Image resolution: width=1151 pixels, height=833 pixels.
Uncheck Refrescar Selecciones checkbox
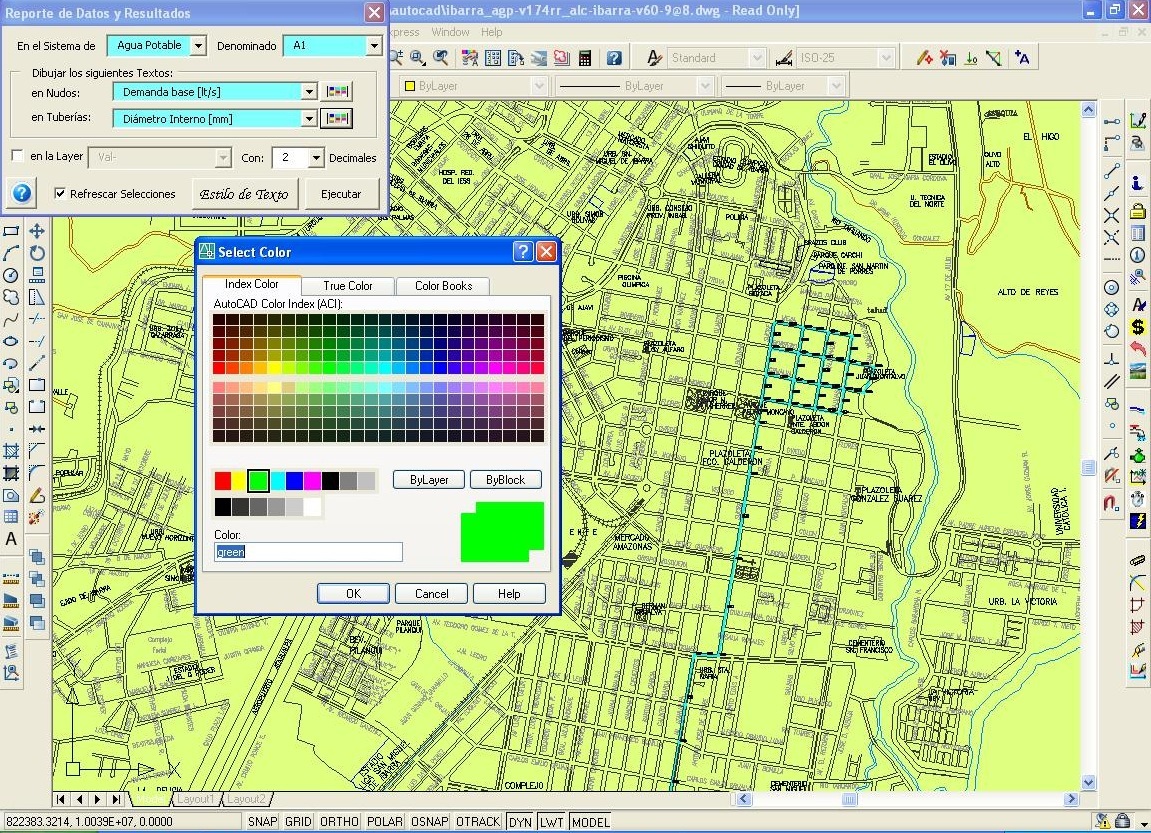coord(60,194)
